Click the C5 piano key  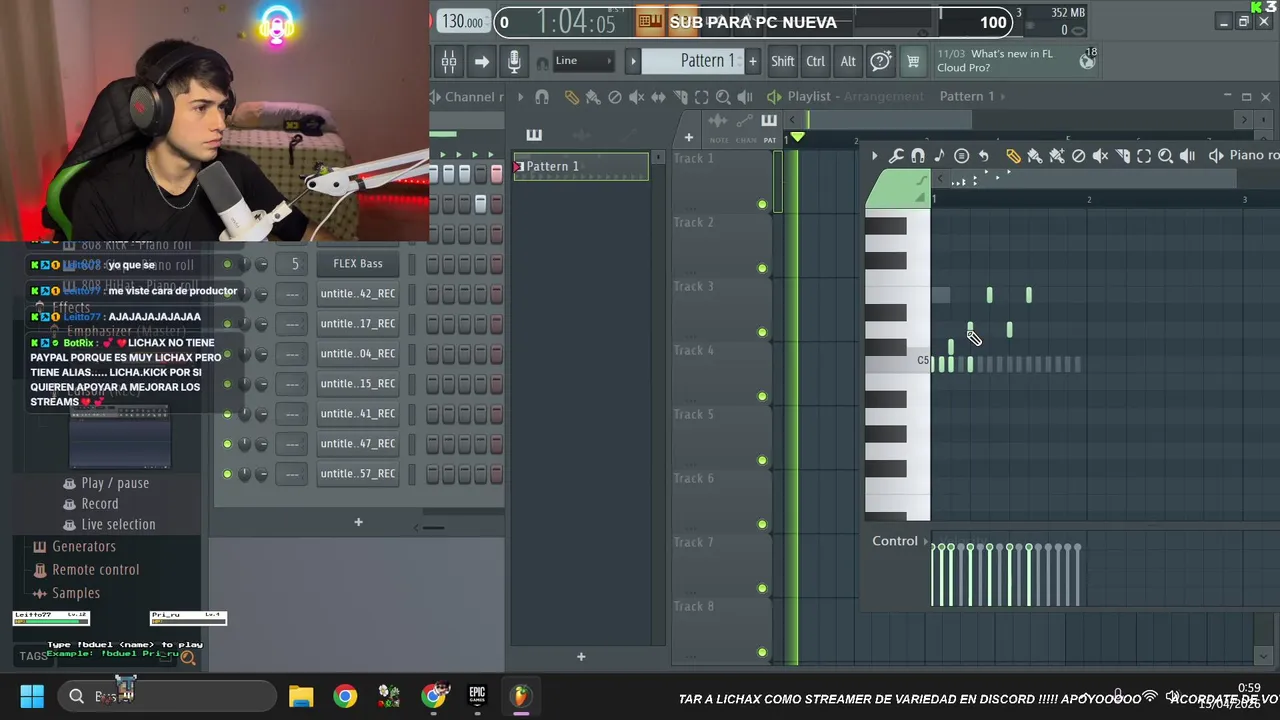(898, 362)
